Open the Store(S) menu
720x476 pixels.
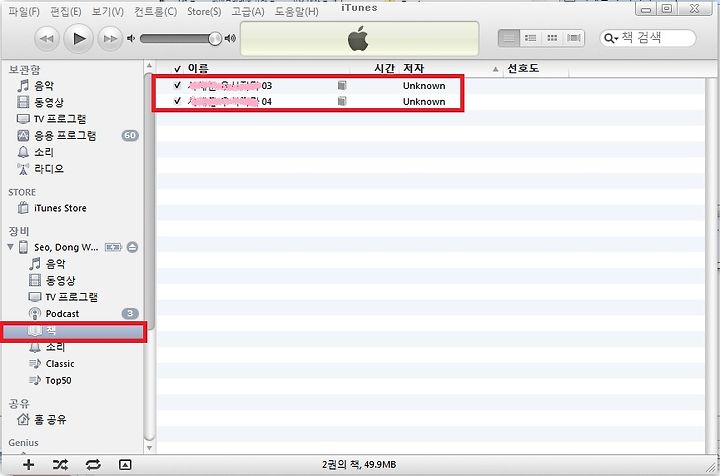coord(204,11)
